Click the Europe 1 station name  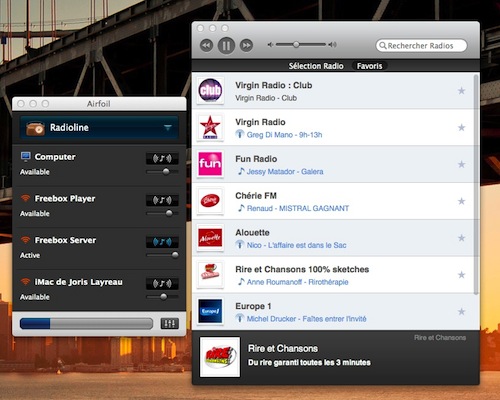[253, 306]
